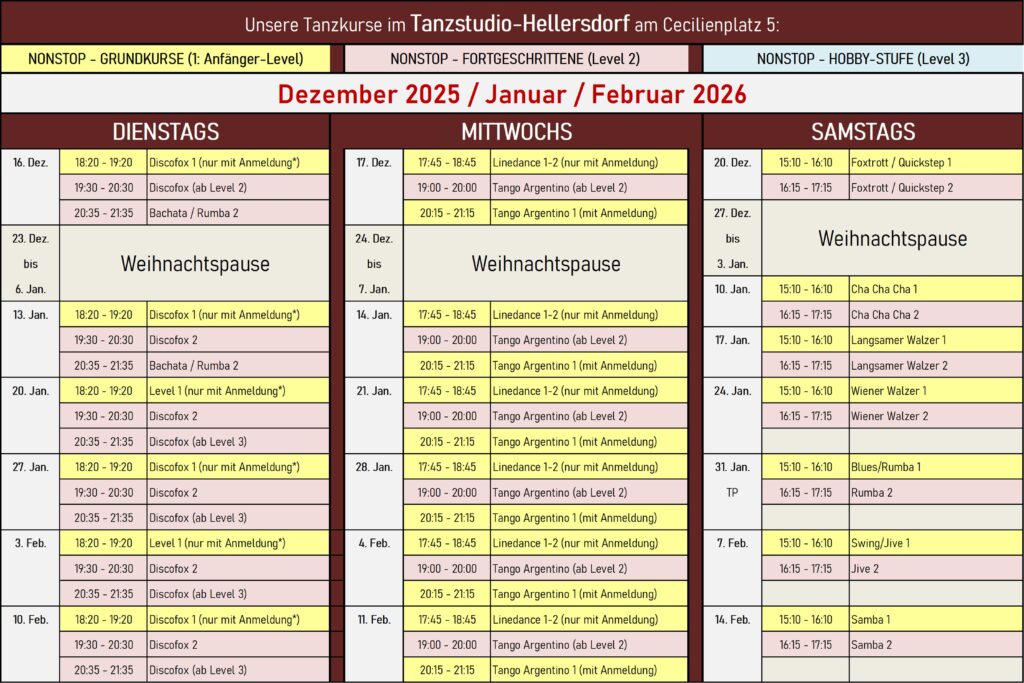The height and width of the screenshot is (683, 1024).
Task: Select the MITTWOCHS column header
Action: coord(516,132)
